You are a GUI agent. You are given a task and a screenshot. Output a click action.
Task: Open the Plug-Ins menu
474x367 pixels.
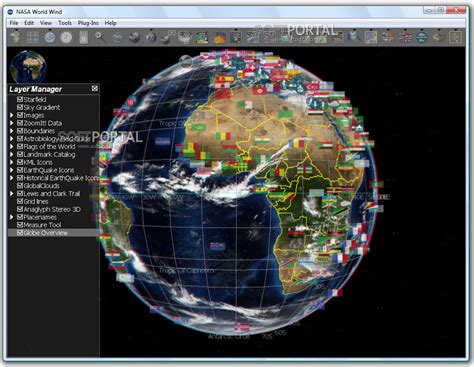click(x=88, y=23)
